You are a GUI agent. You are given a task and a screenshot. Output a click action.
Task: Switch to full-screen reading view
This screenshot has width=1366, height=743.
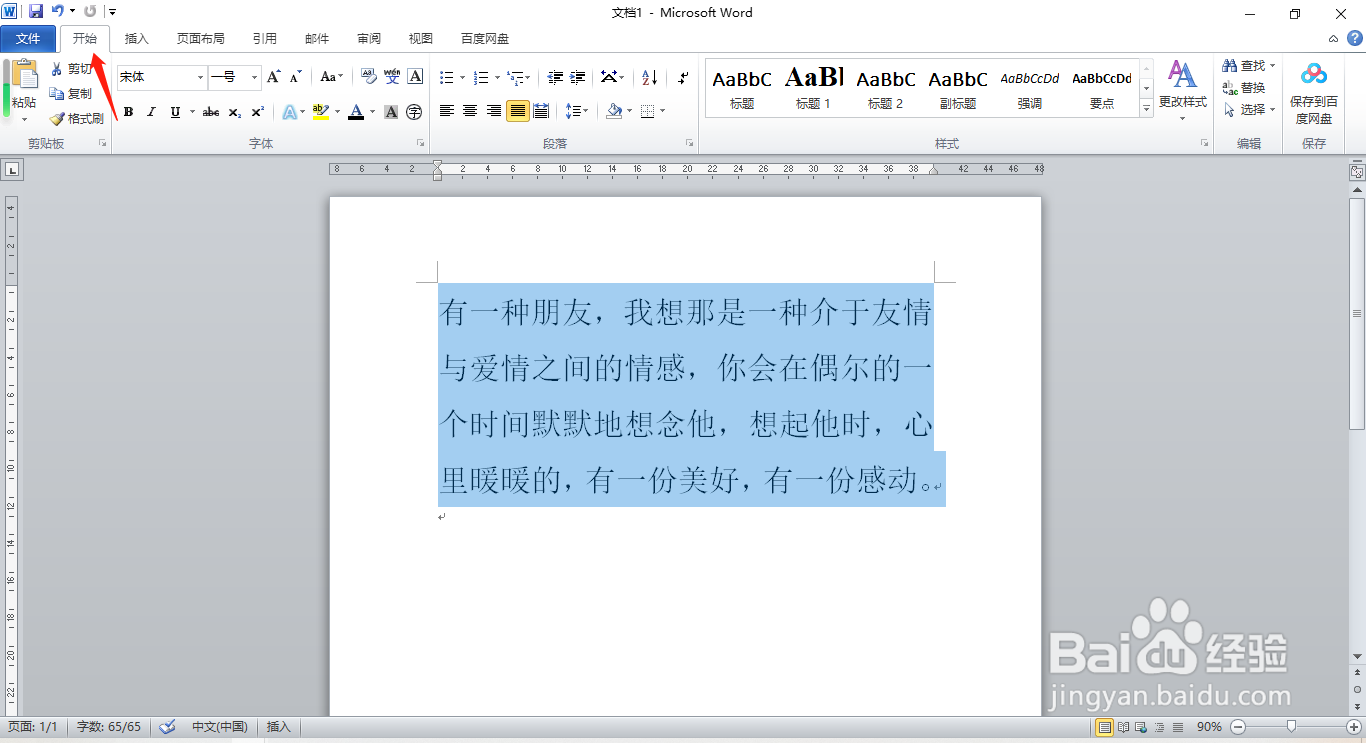[1124, 727]
